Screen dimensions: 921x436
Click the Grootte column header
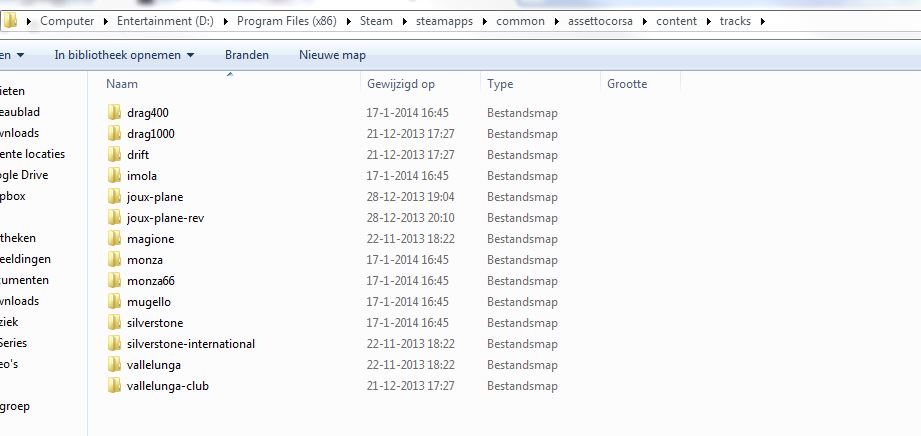click(x=627, y=84)
